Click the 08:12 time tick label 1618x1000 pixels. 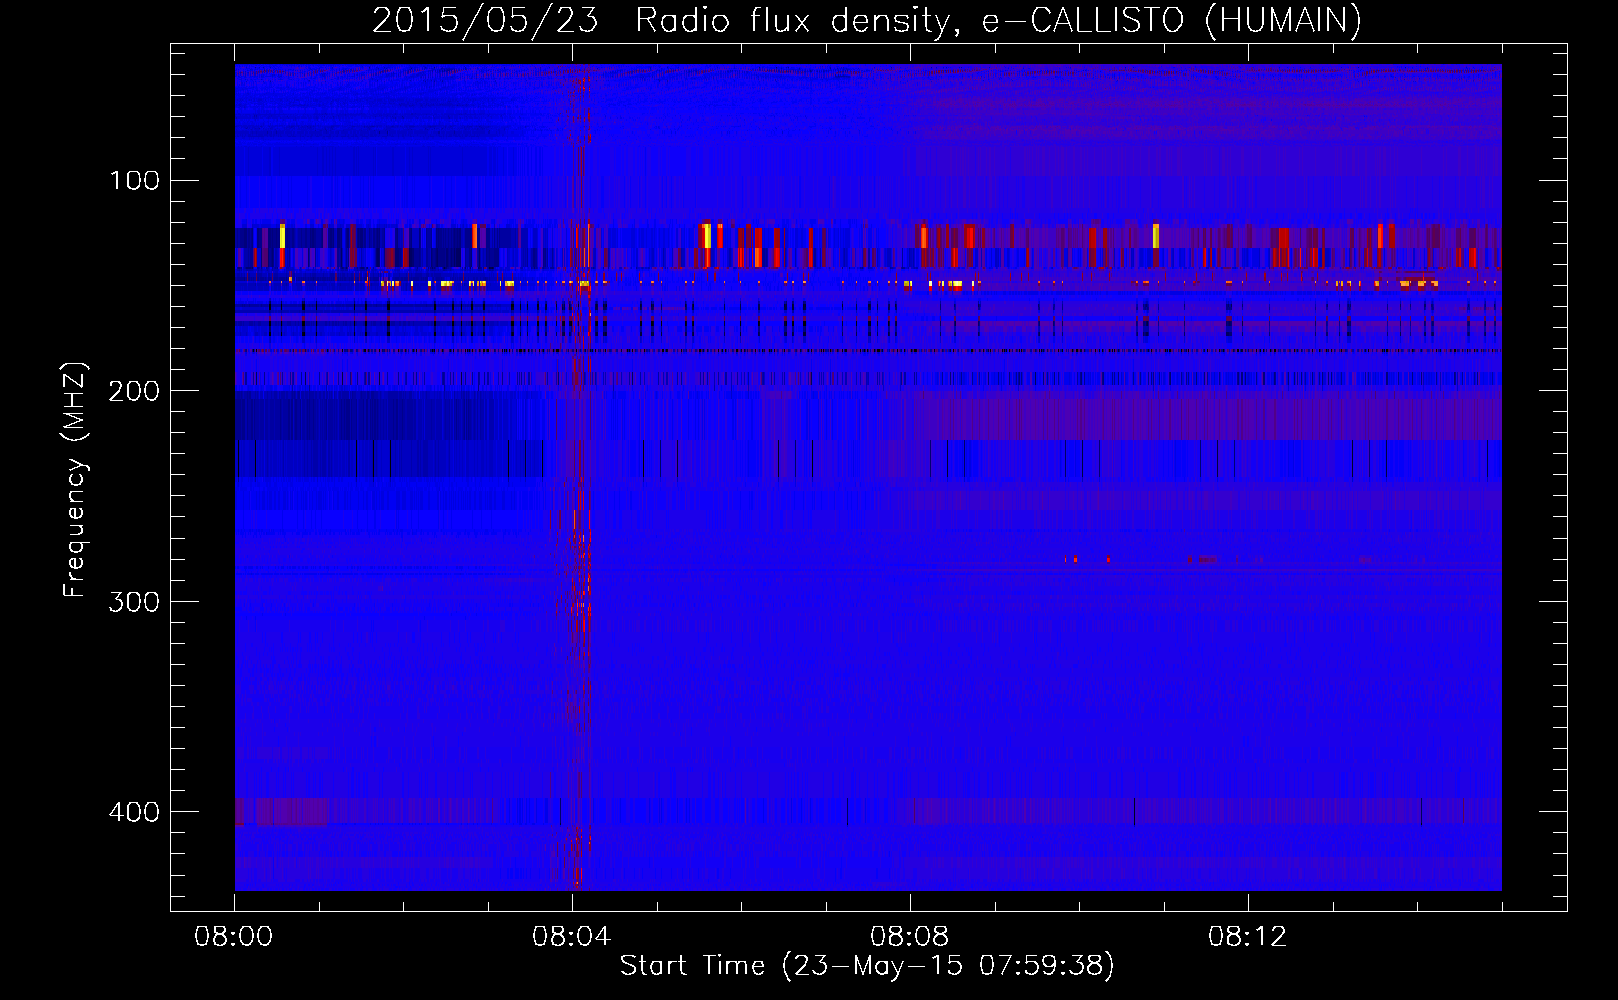(x=1248, y=937)
